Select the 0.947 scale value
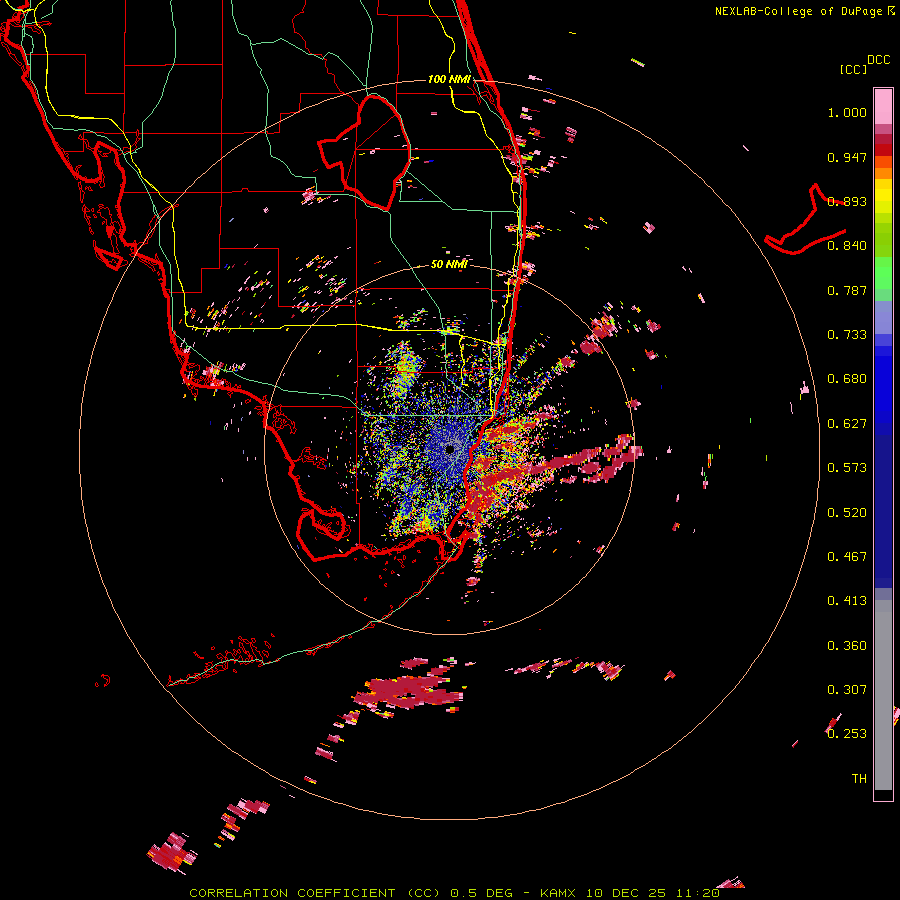Viewport: 900px width, 900px height. pos(847,157)
